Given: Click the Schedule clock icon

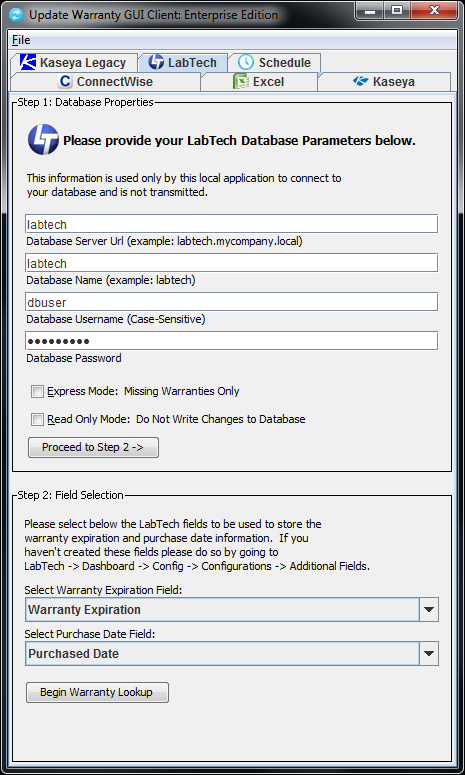Looking at the screenshot, I should click(246, 62).
